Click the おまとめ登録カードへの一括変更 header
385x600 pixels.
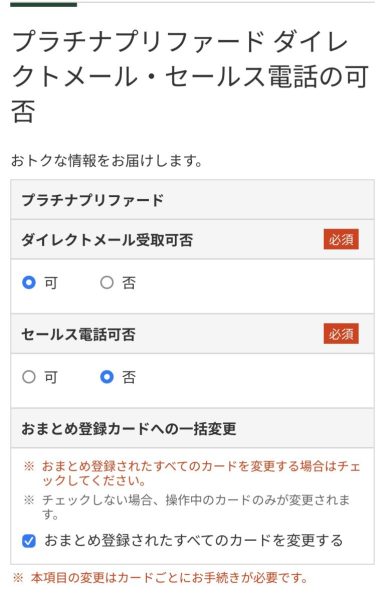[x=129, y=429]
